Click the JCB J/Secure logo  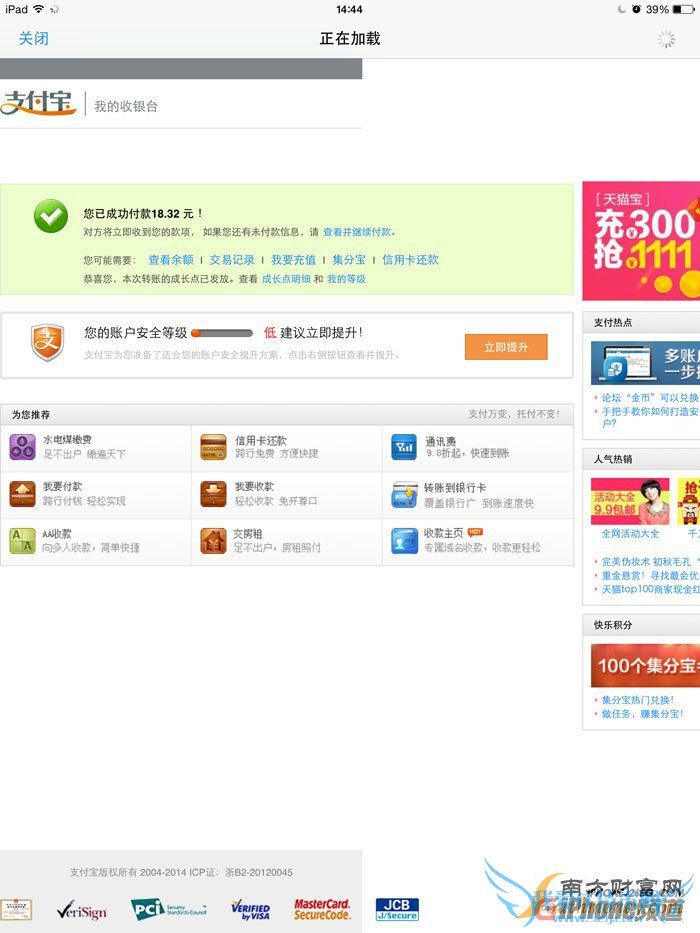pos(397,909)
